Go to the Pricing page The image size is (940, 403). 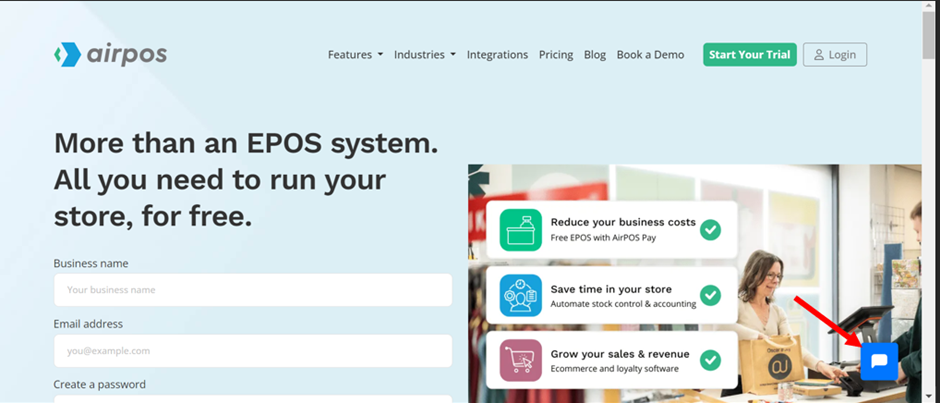[556, 55]
